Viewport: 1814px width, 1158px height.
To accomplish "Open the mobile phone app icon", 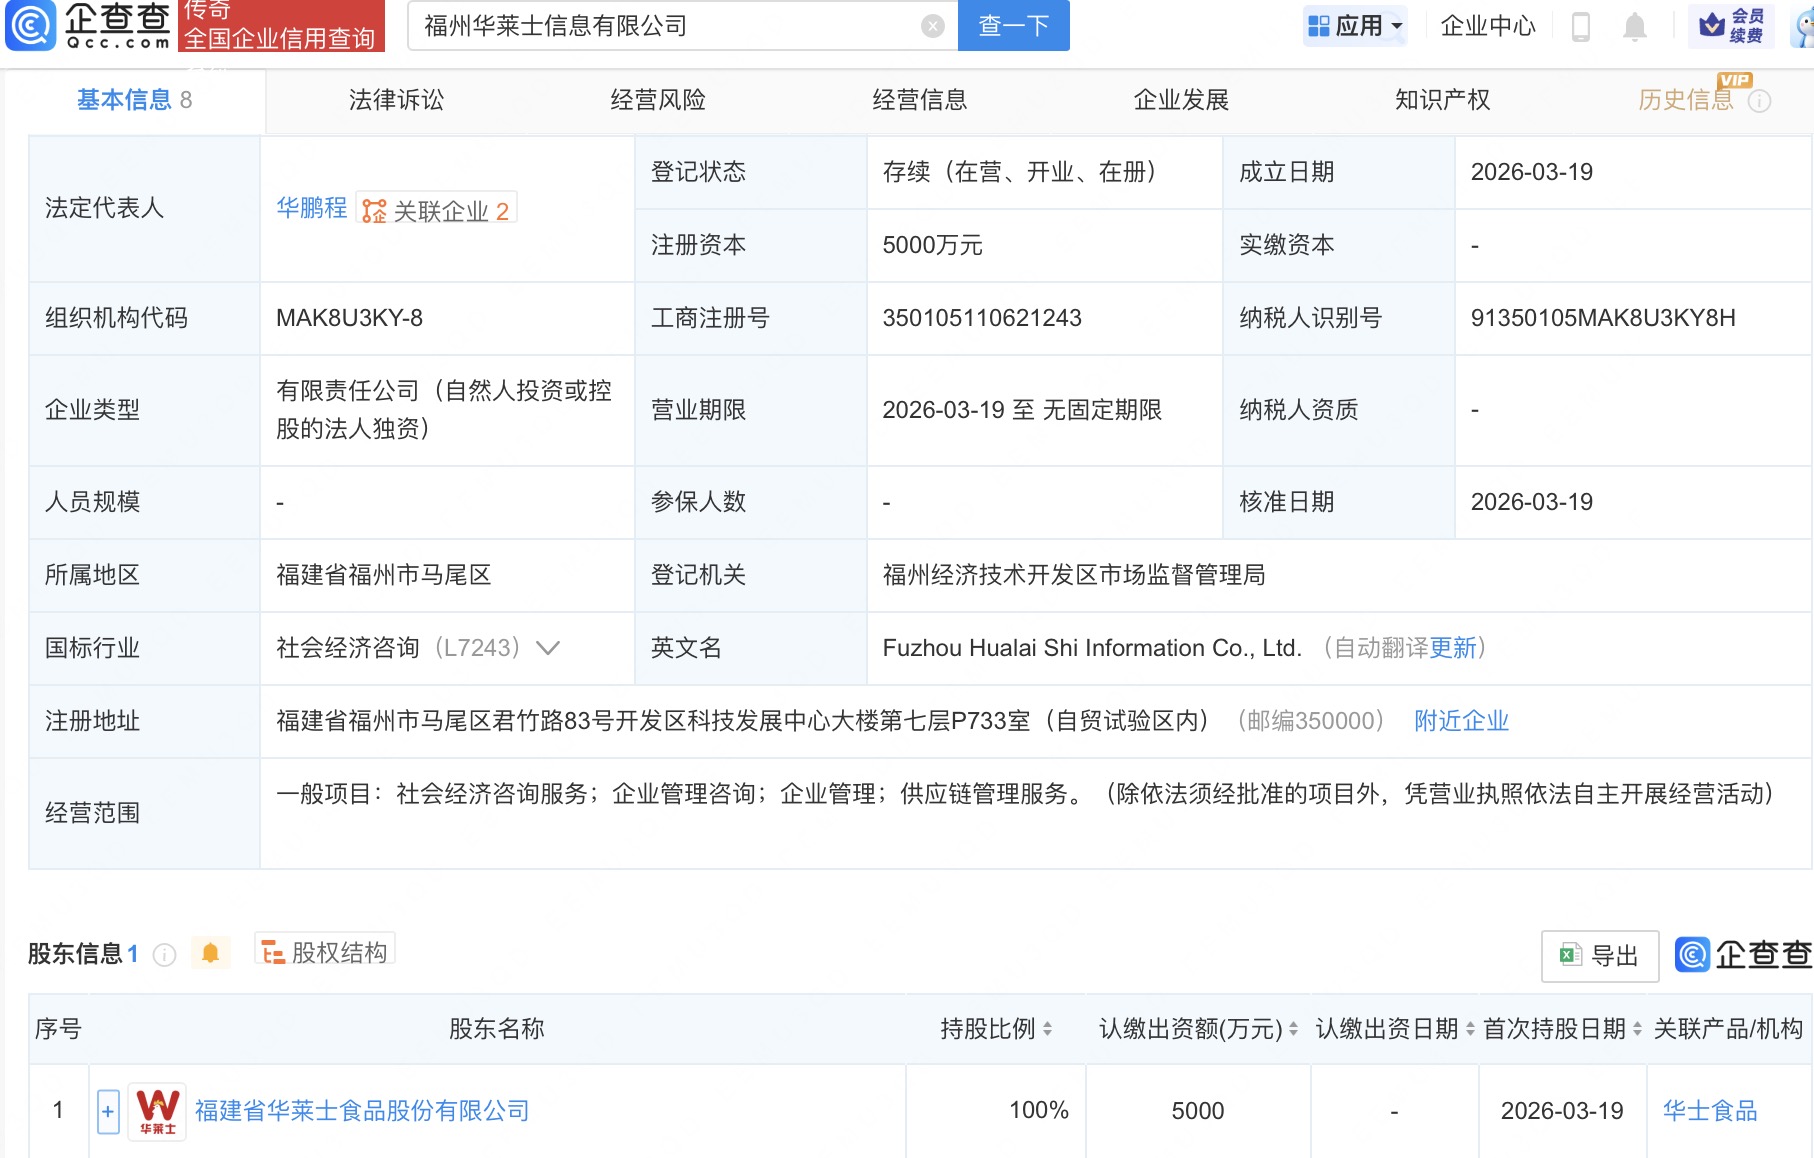I will click(1580, 26).
